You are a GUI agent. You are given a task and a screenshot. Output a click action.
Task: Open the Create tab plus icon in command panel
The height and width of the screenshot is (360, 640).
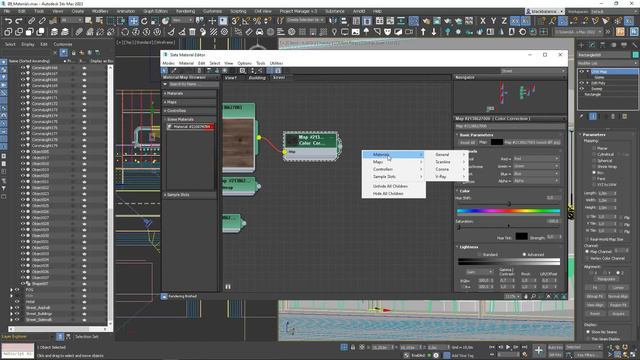[x=582, y=44]
